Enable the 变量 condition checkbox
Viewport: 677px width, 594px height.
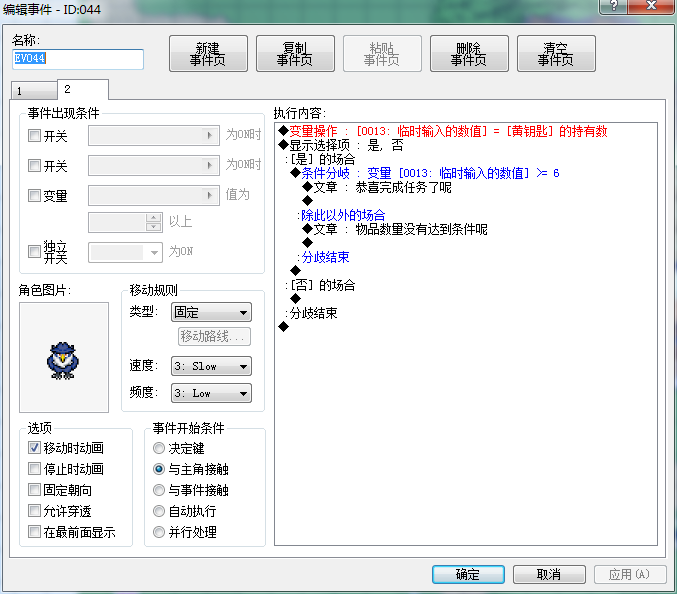click(34, 195)
